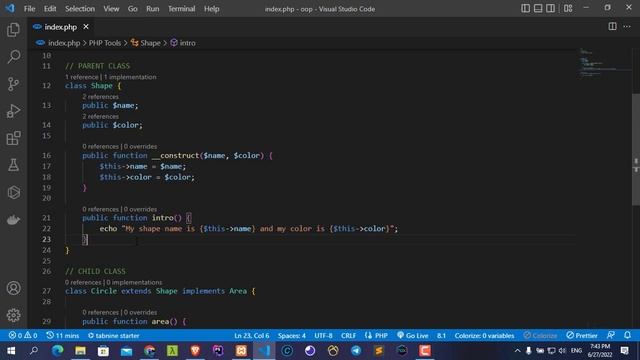Open Brave browser from taskbar

(195, 351)
